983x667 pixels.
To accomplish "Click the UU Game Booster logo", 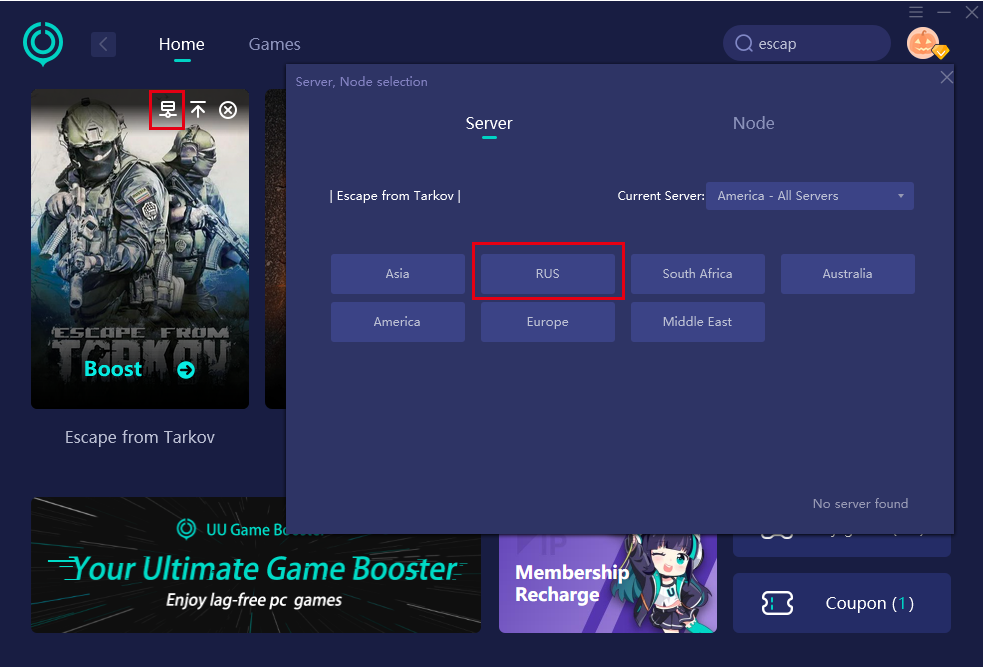I will click(x=43, y=44).
